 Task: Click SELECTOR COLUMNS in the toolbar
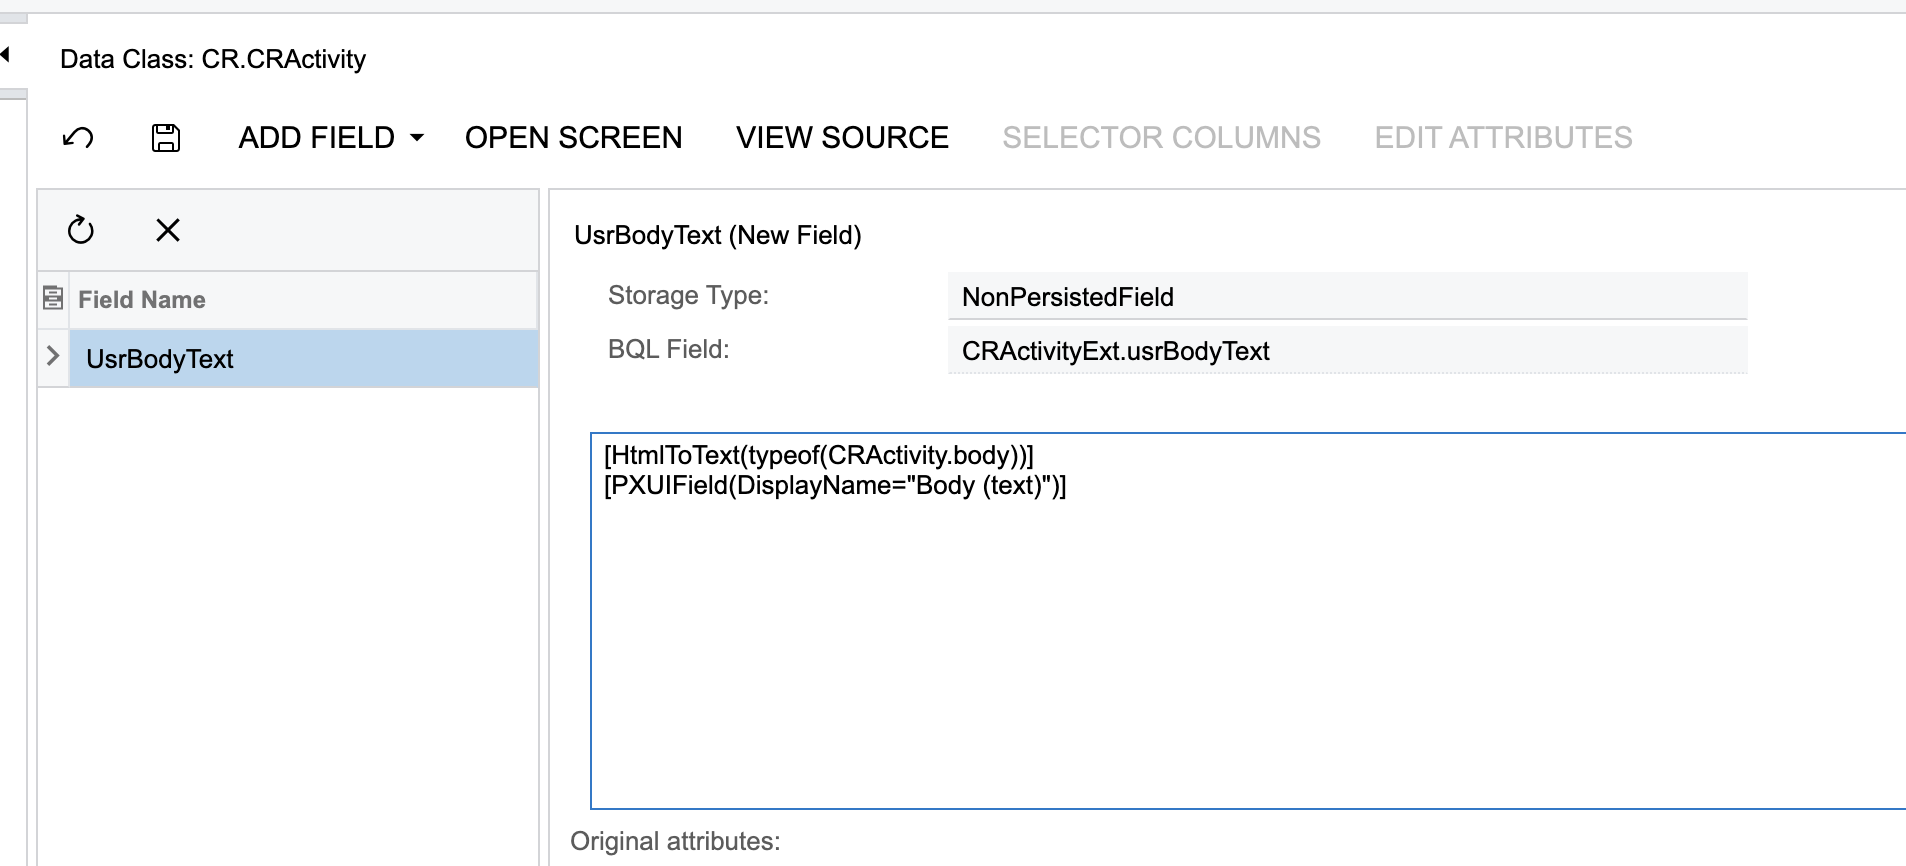point(1161,138)
